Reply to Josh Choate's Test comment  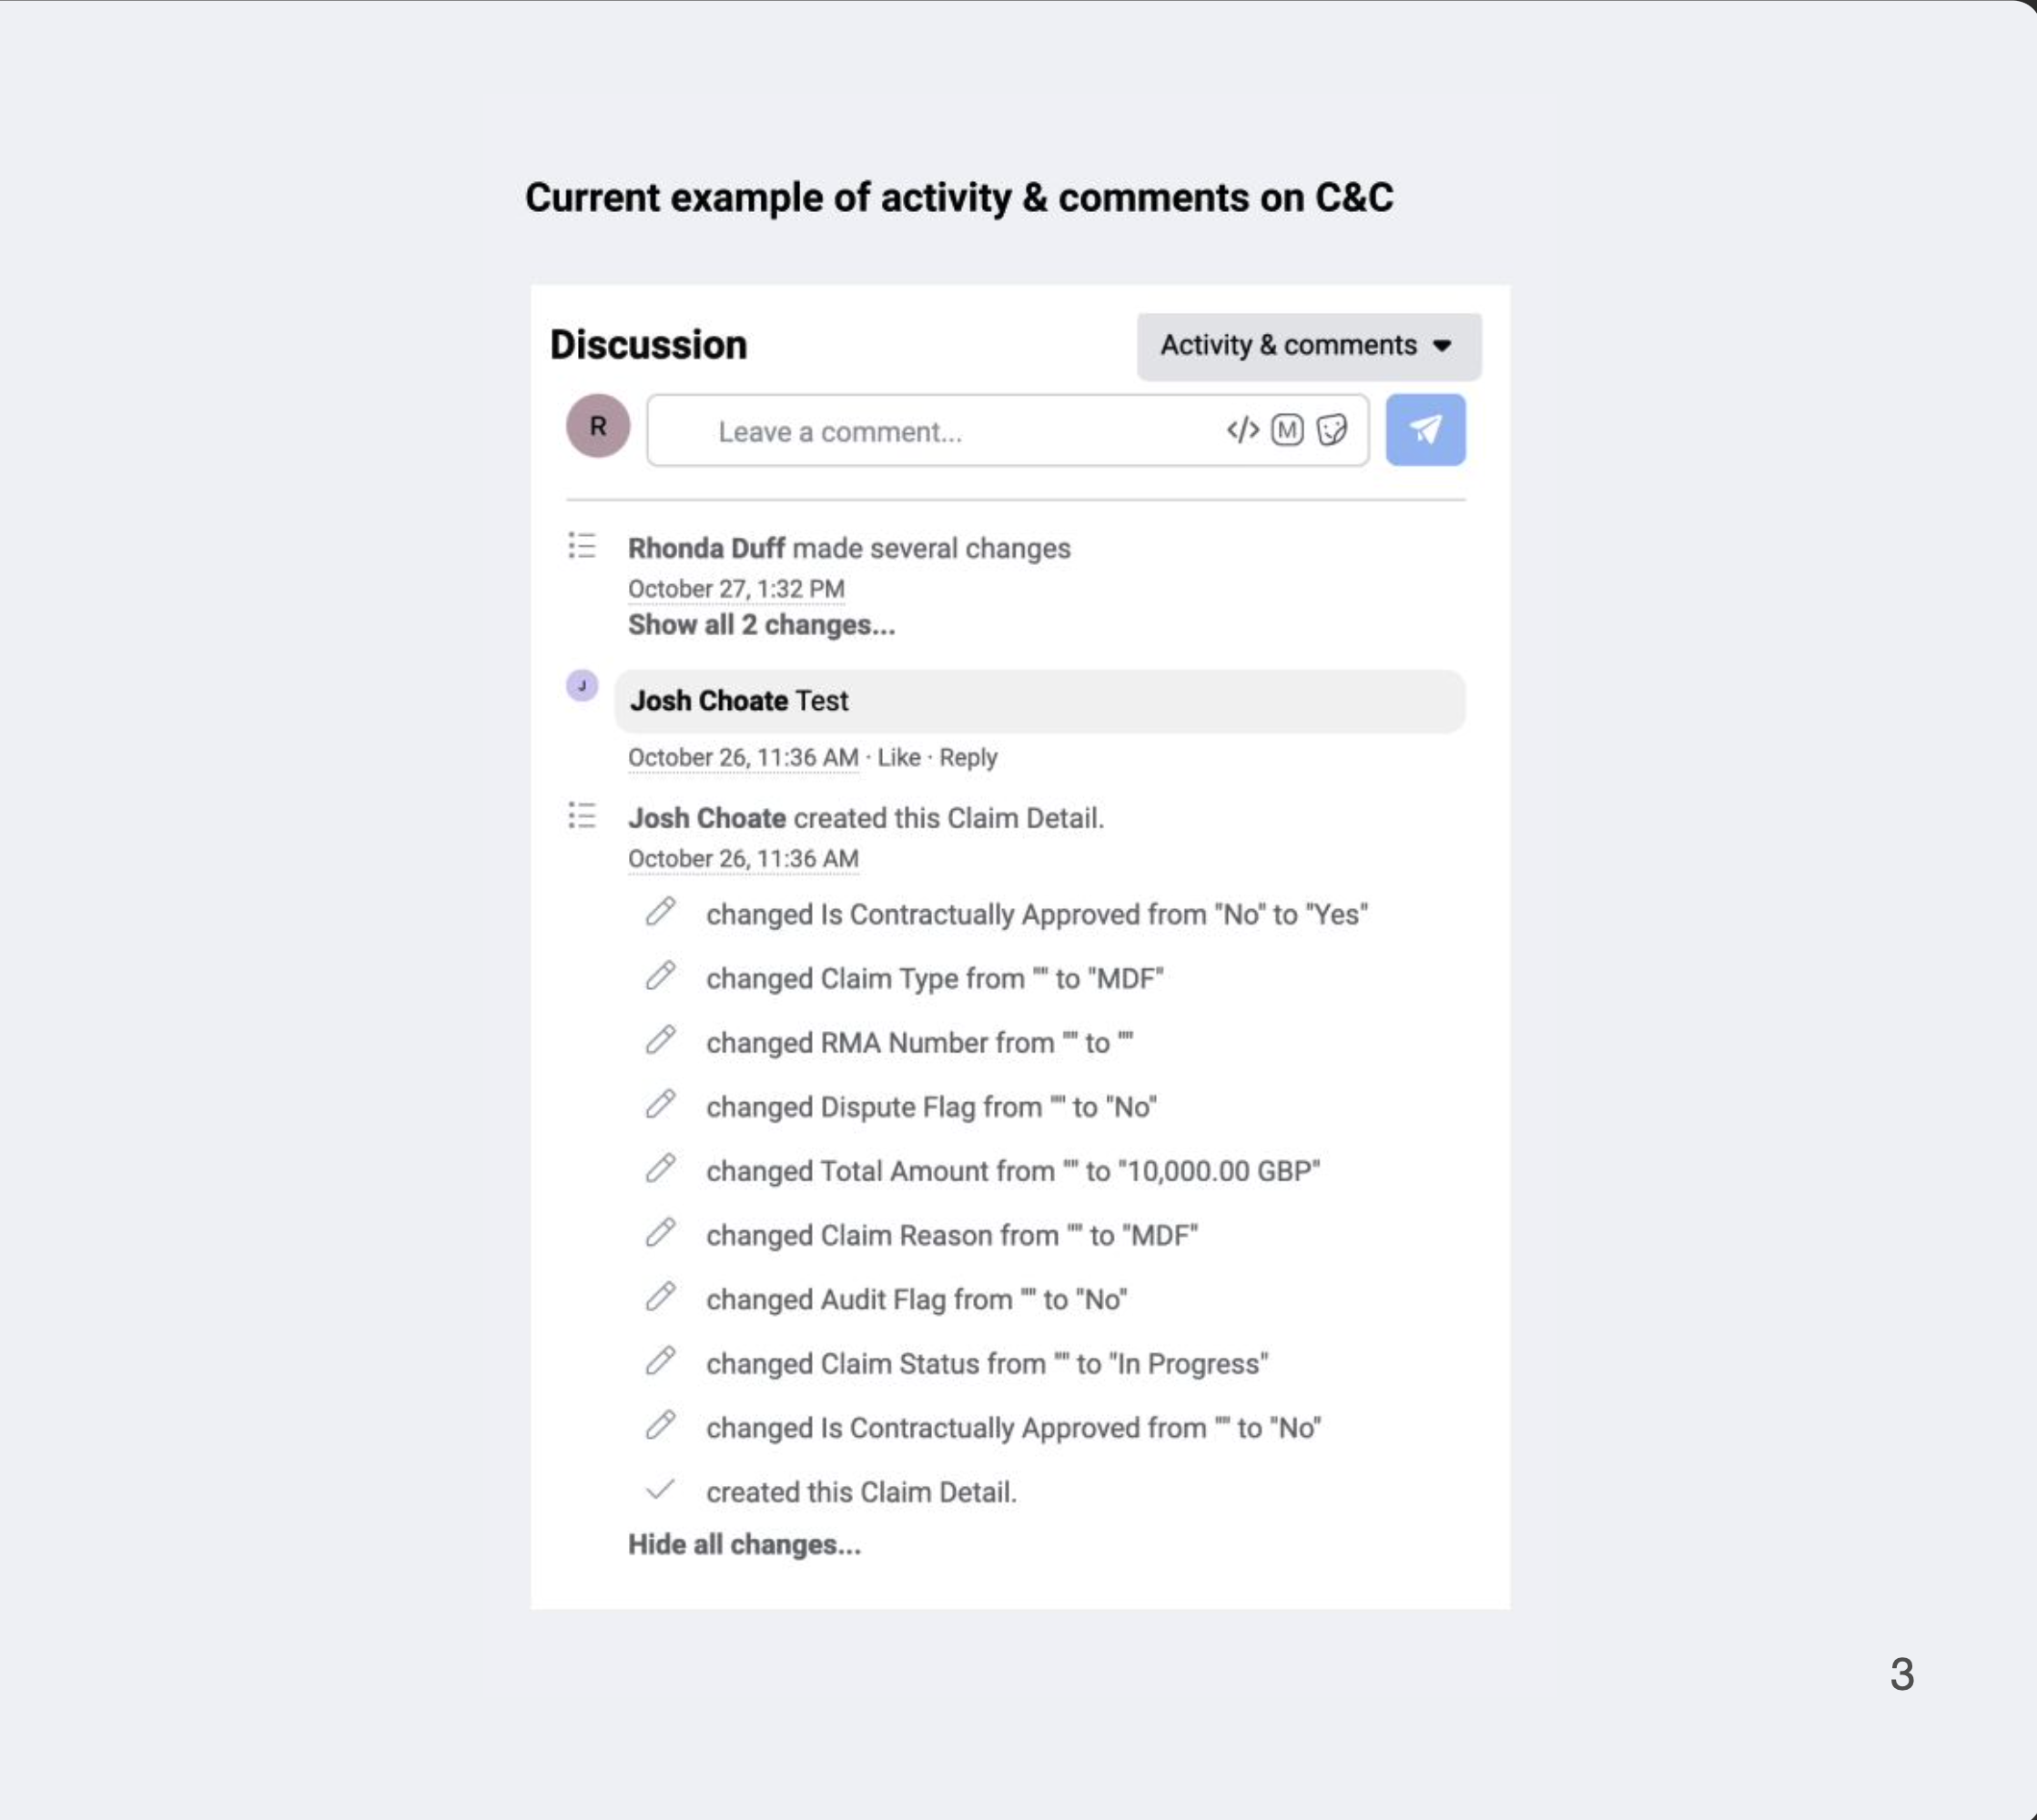pyautogui.click(x=968, y=758)
